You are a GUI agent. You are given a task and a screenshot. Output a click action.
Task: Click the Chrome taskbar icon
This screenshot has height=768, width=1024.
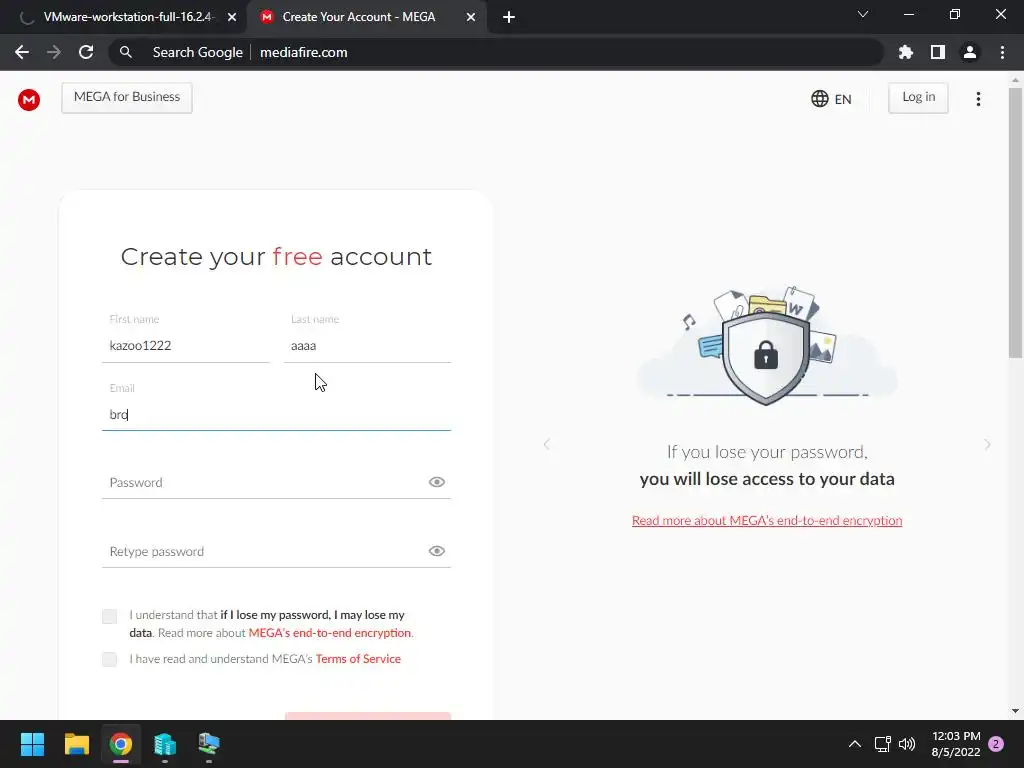(x=121, y=744)
